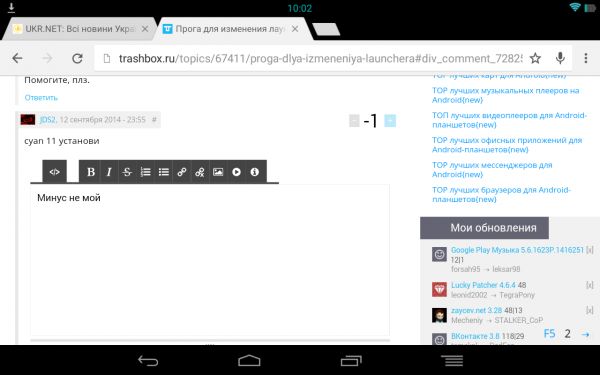Image resolution: width=600 pixels, height=375 pixels.
Task: Insert an image into the comment
Action: 218,172
